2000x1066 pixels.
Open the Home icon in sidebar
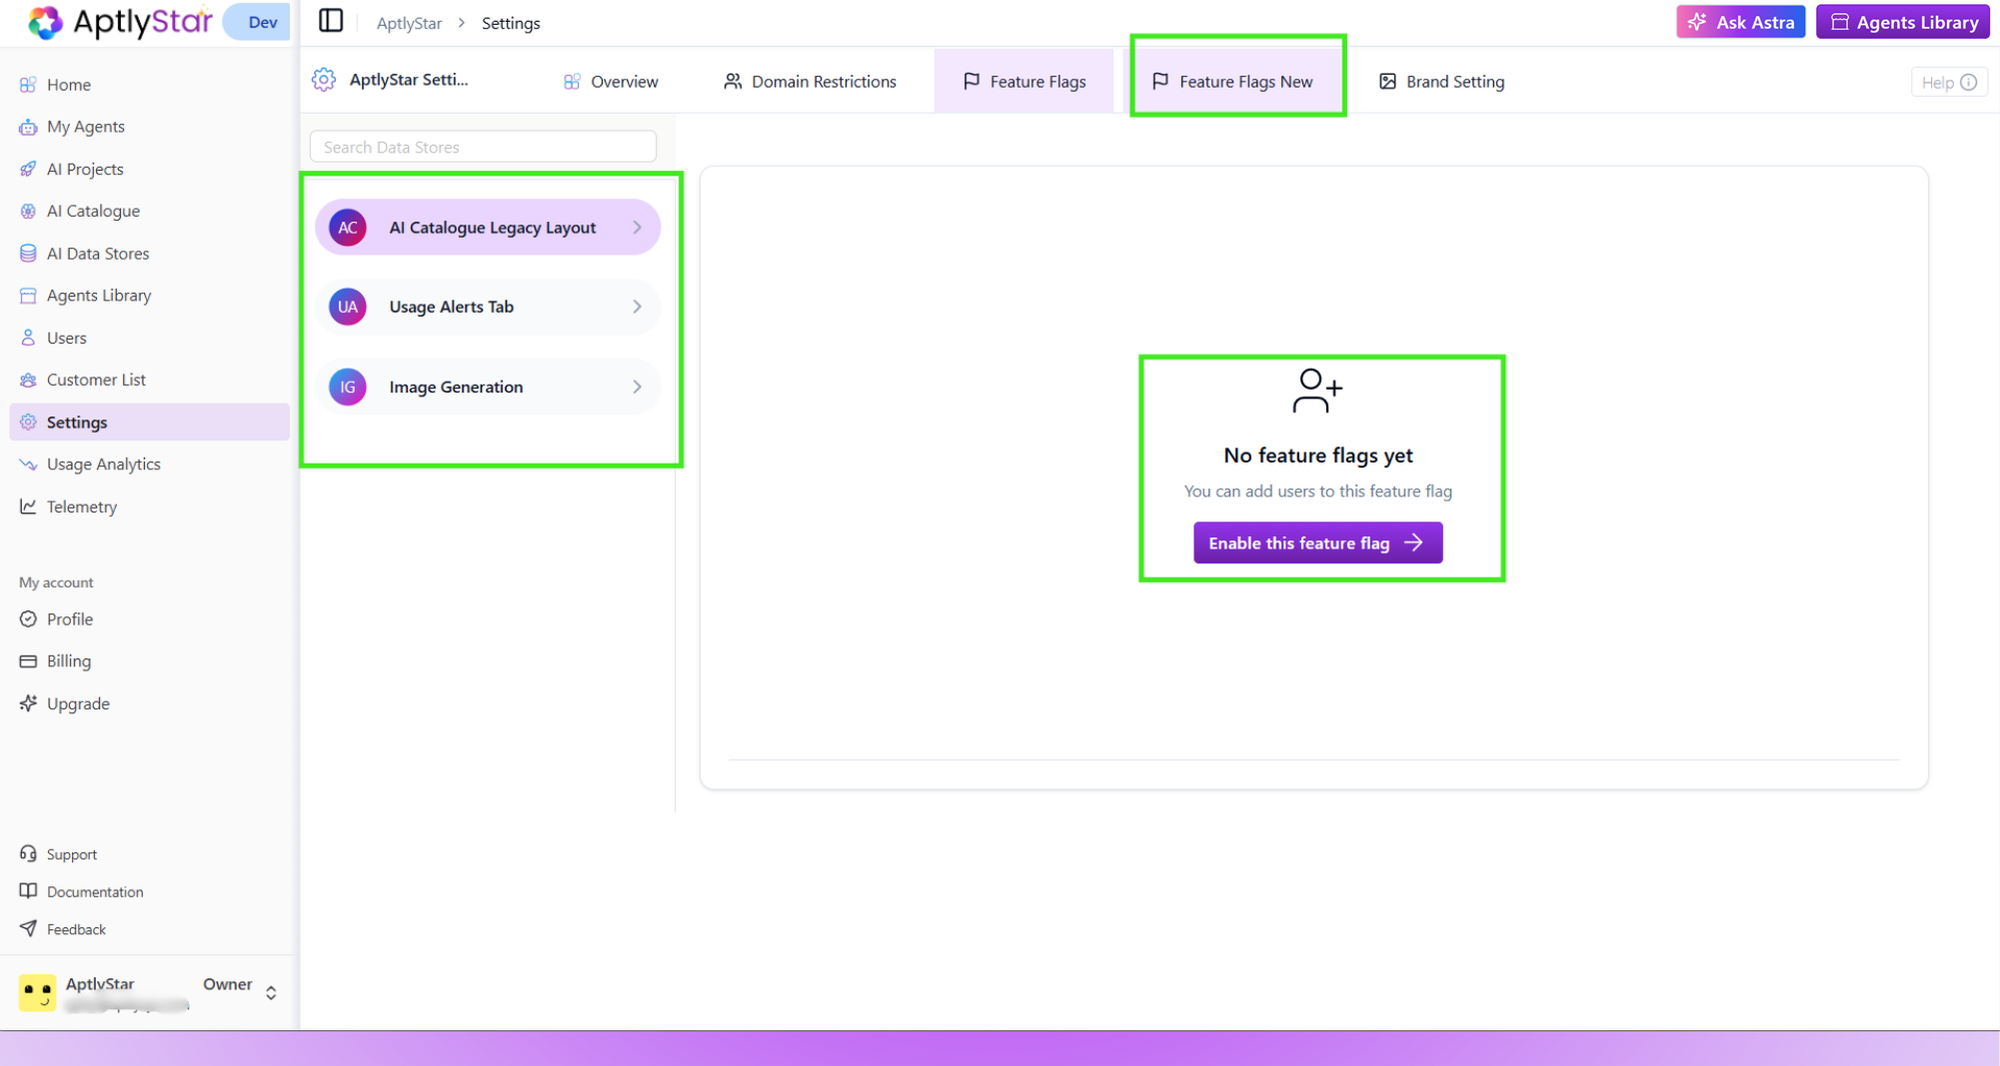point(28,84)
